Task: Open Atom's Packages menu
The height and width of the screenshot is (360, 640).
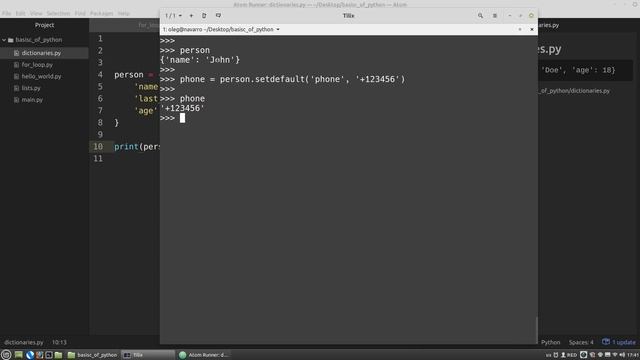Action: coord(101,13)
